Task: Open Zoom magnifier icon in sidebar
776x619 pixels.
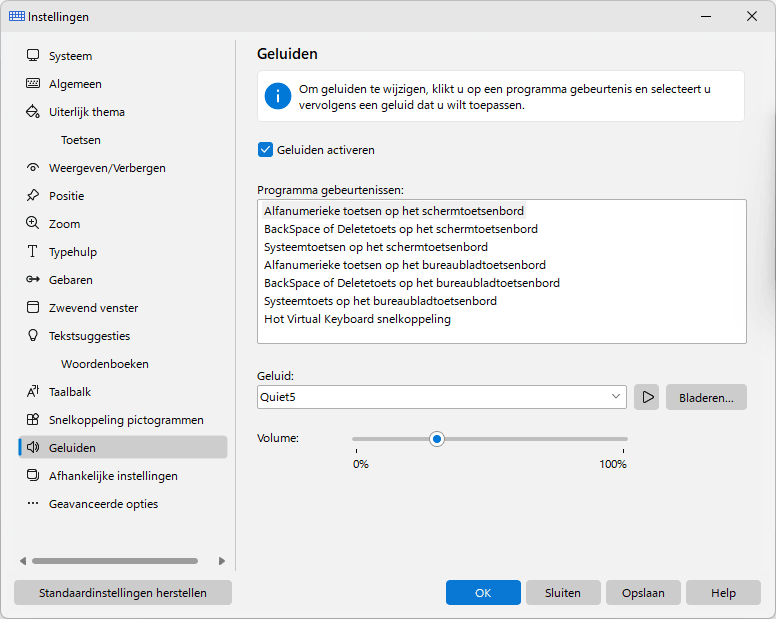Action: [x=33, y=223]
